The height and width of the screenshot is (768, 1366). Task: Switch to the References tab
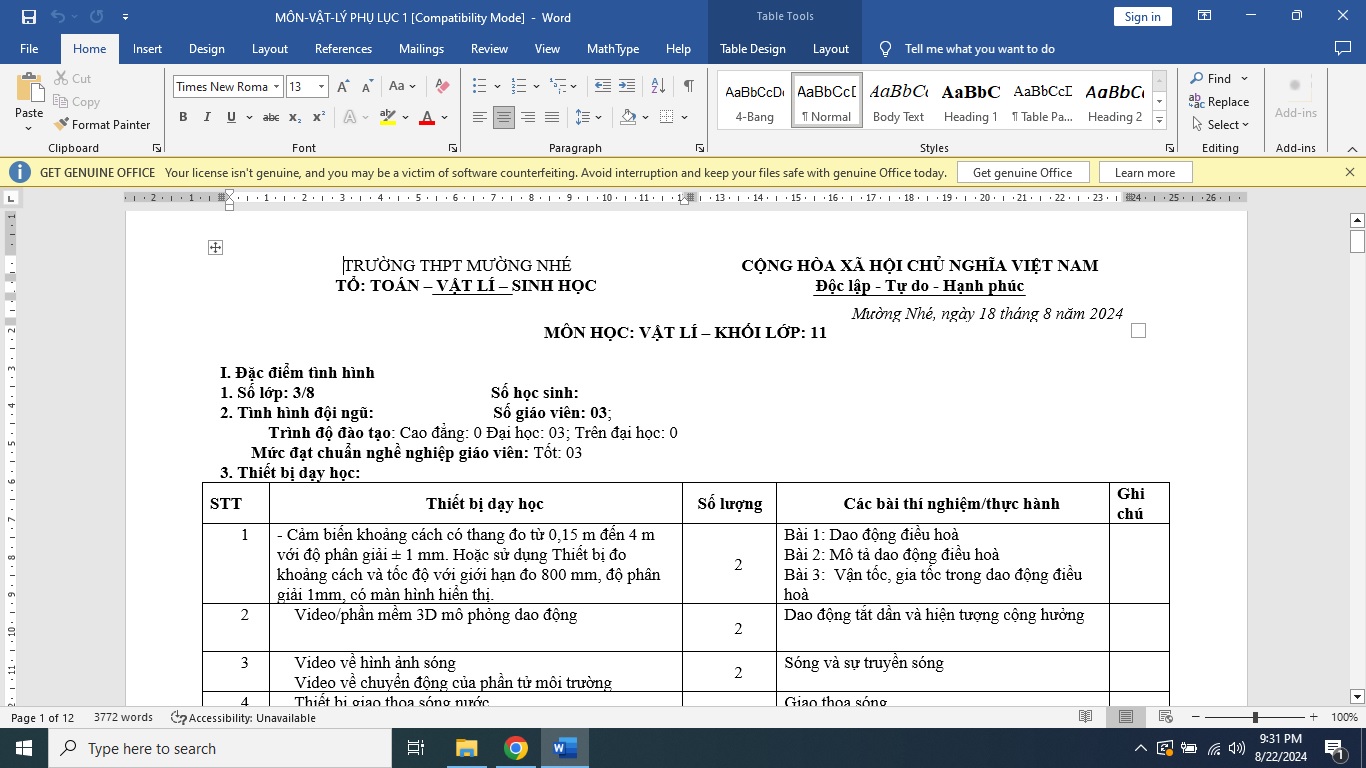tap(343, 48)
